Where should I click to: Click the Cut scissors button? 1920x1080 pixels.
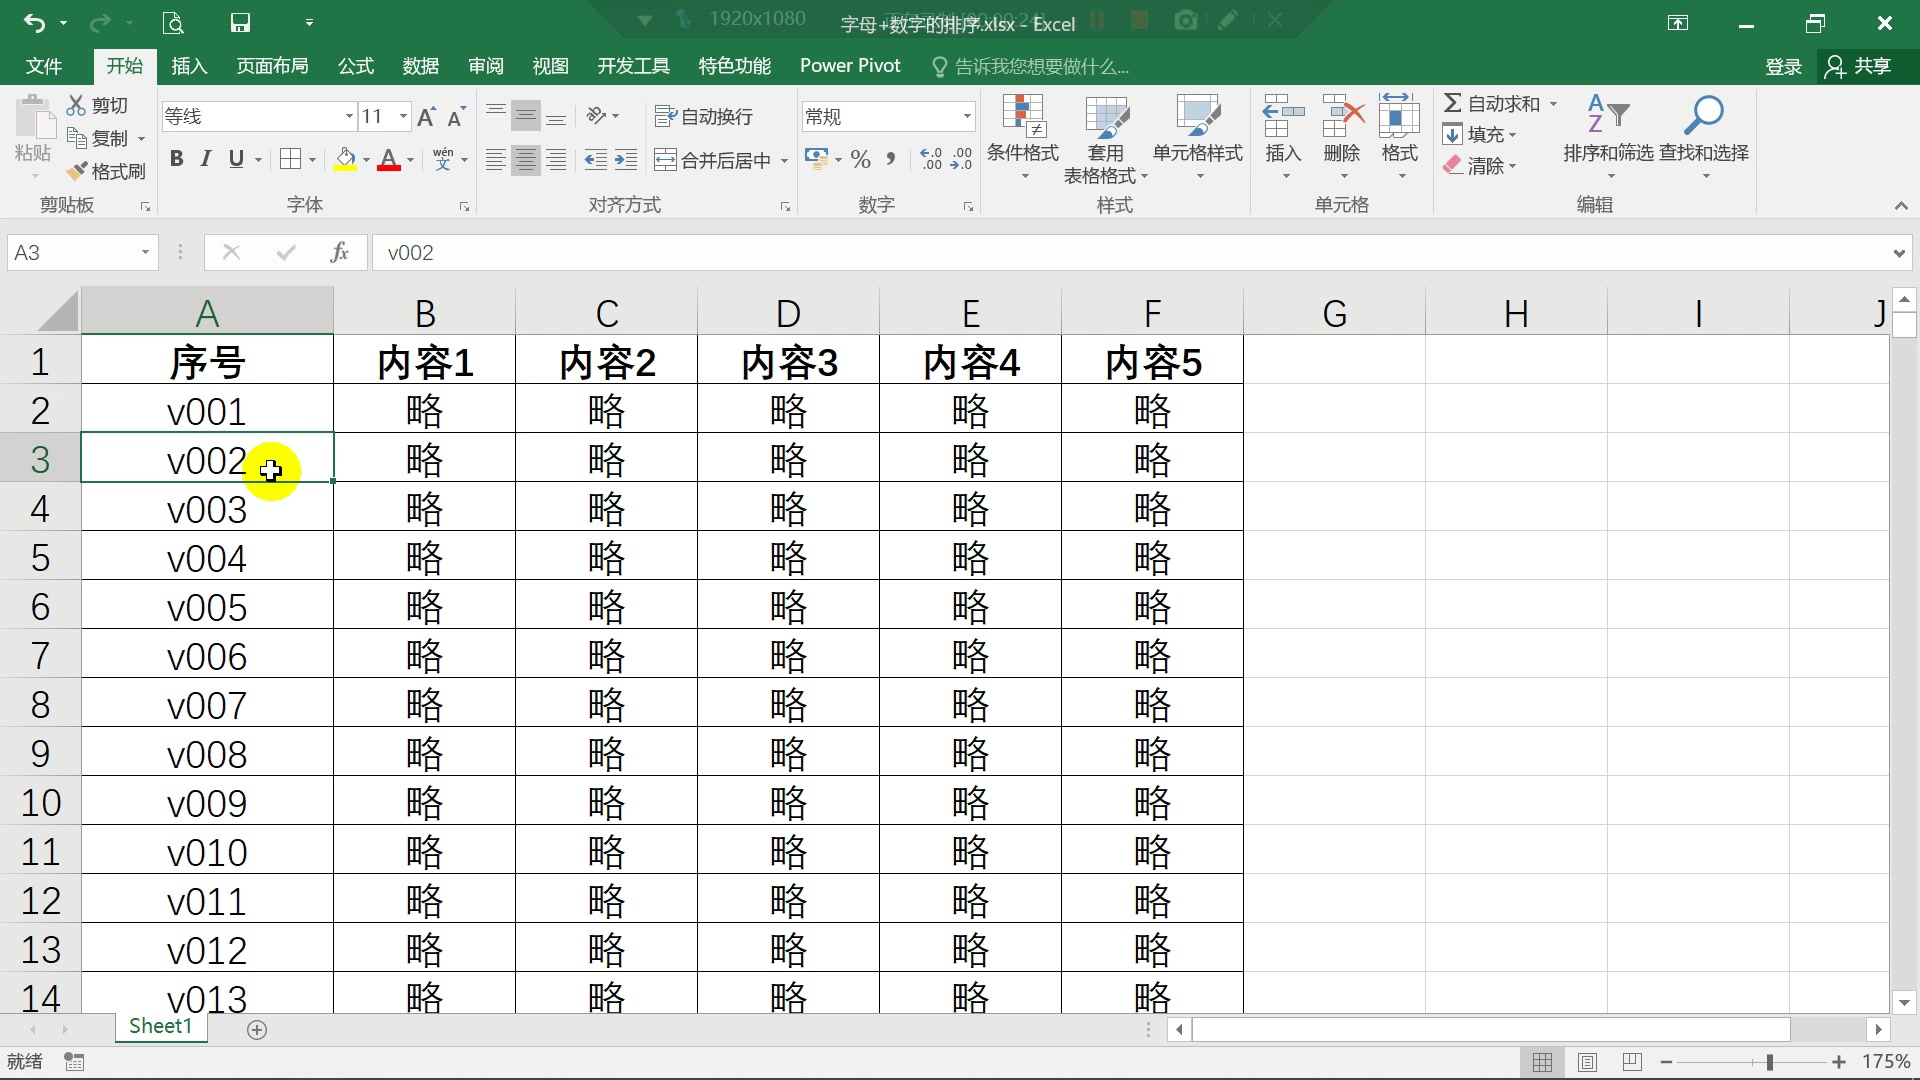97,105
